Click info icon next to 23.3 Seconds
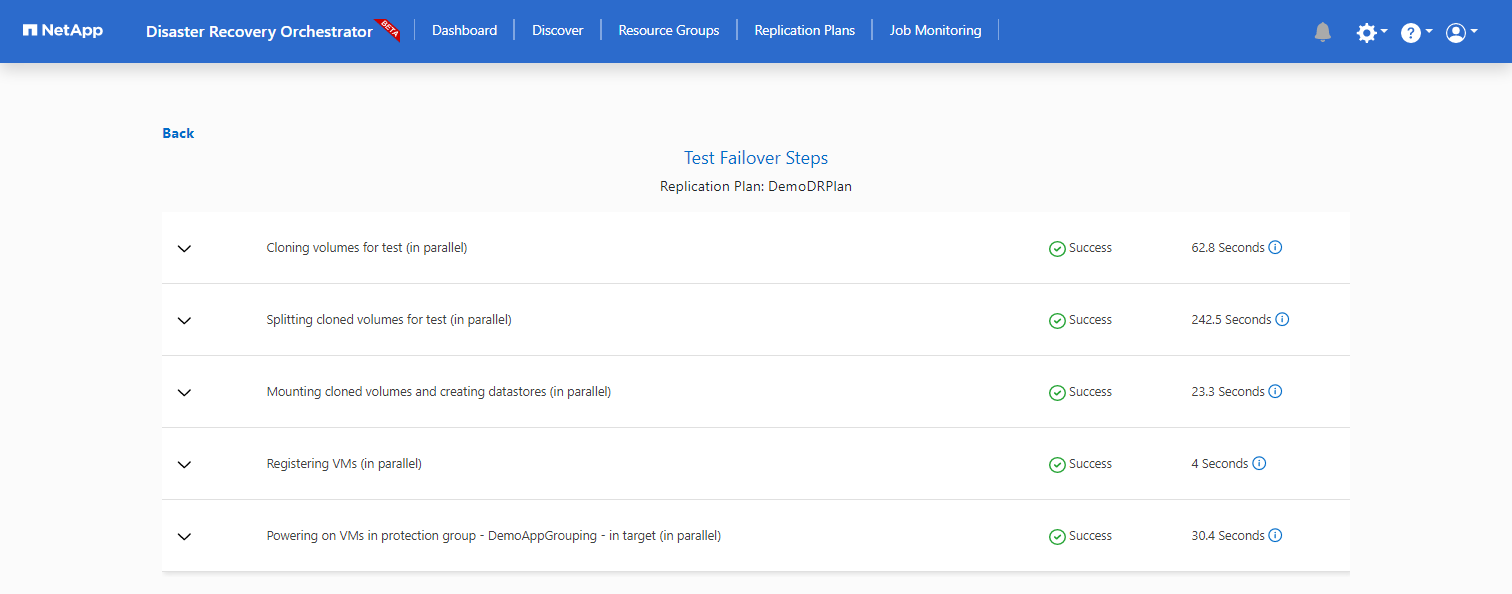The image size is (1512, 594). (x=1276, y=392)
